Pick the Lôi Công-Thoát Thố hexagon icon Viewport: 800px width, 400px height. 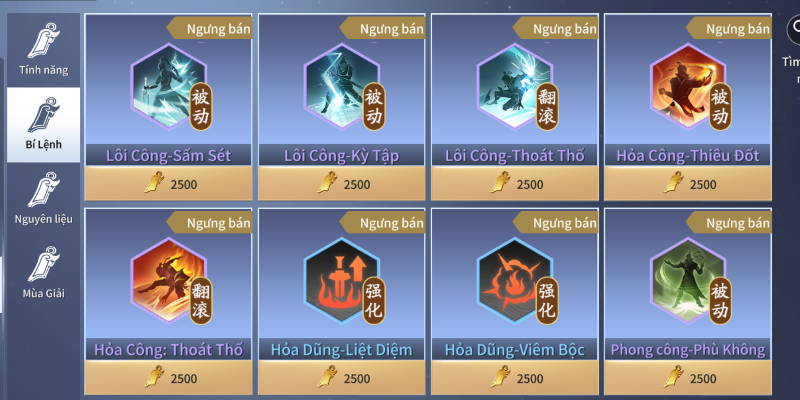[515, 87]
